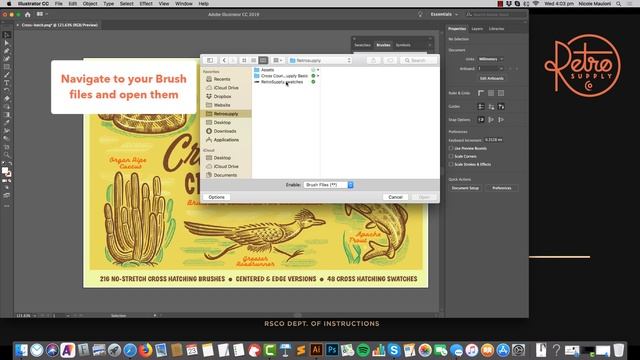Select Cross Country Supply Basic folder

point(284,76)
